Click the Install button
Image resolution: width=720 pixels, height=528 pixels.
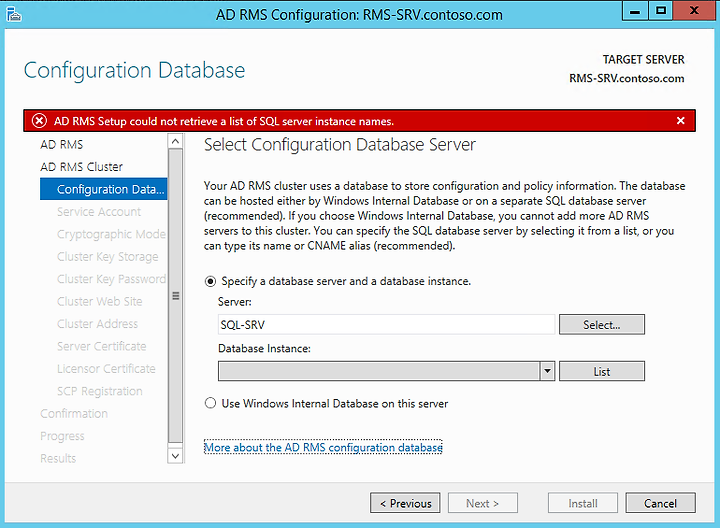[x=583, y=503]
